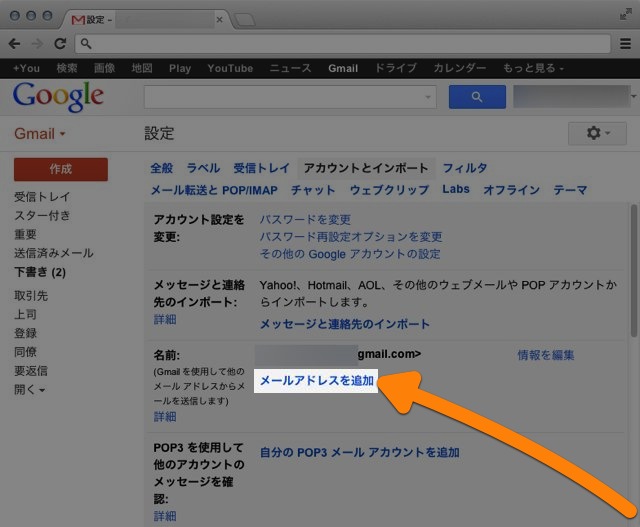Viewport: 640px width, 527px height.
Task: Open メール転送と POP/IMAP tab
Action: pos(214,190)
